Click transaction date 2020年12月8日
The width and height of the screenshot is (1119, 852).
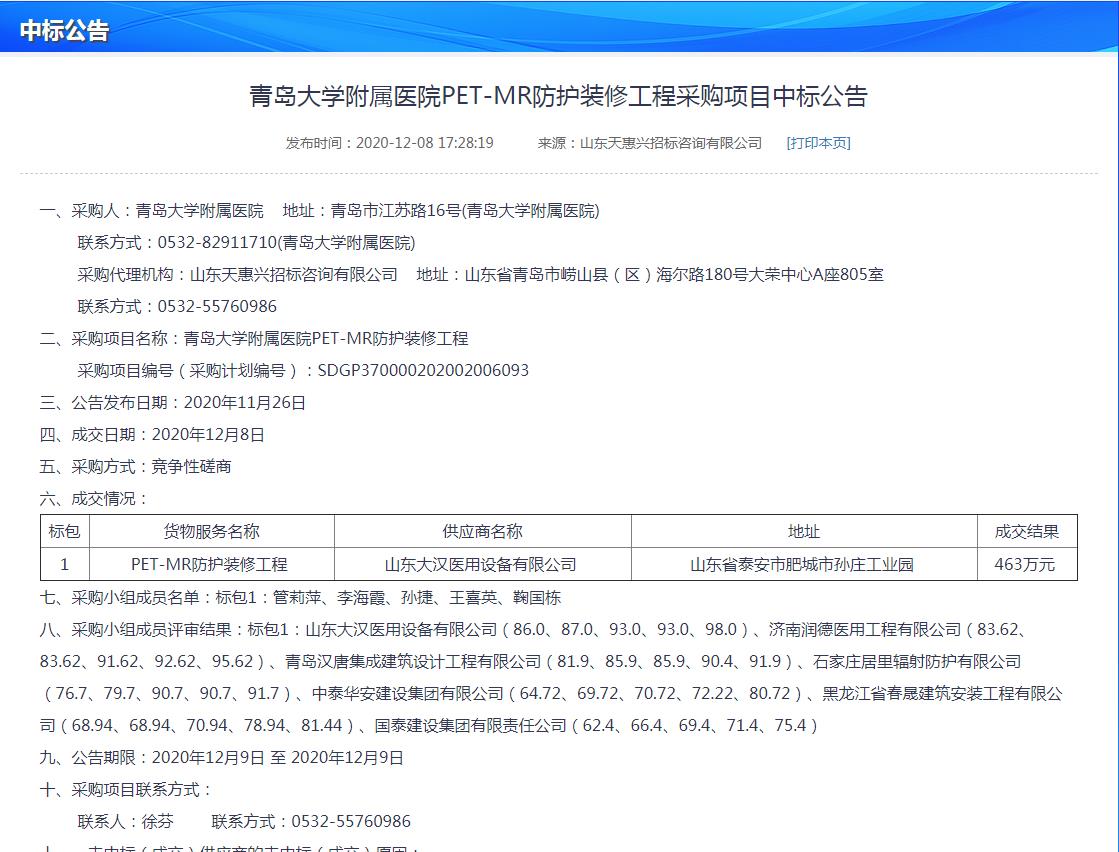208,435
